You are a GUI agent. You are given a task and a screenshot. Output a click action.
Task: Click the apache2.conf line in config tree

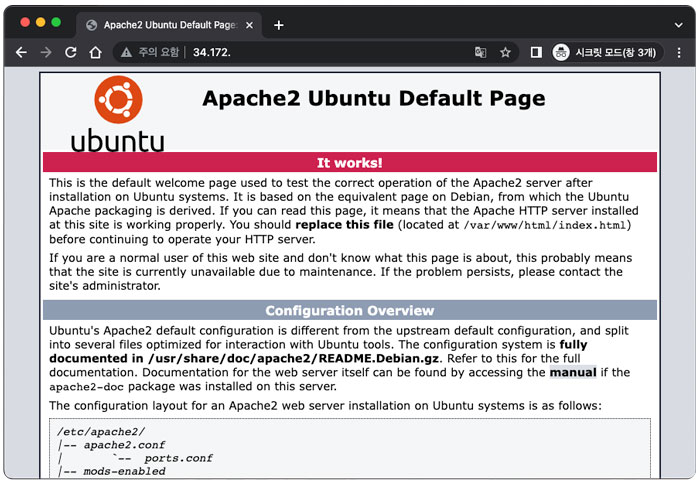point(124,445)
